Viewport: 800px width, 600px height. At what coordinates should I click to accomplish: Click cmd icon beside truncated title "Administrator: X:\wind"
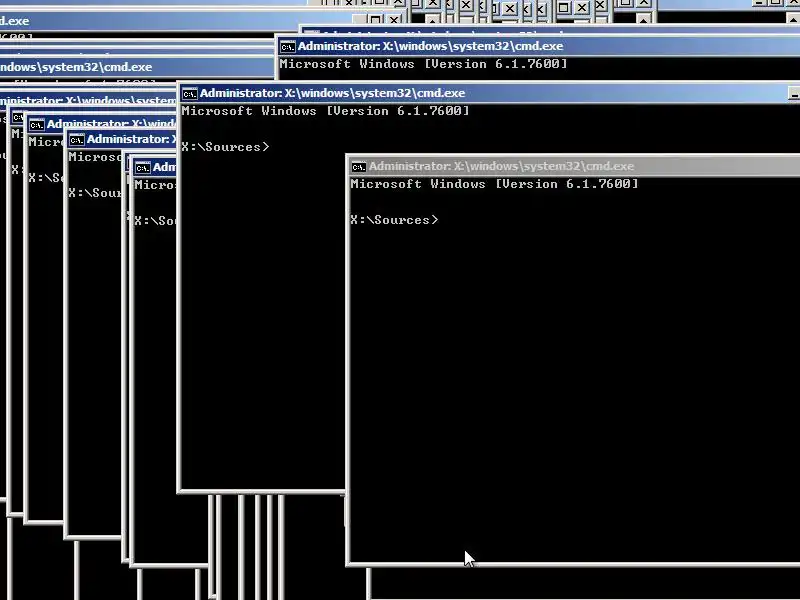37,124
